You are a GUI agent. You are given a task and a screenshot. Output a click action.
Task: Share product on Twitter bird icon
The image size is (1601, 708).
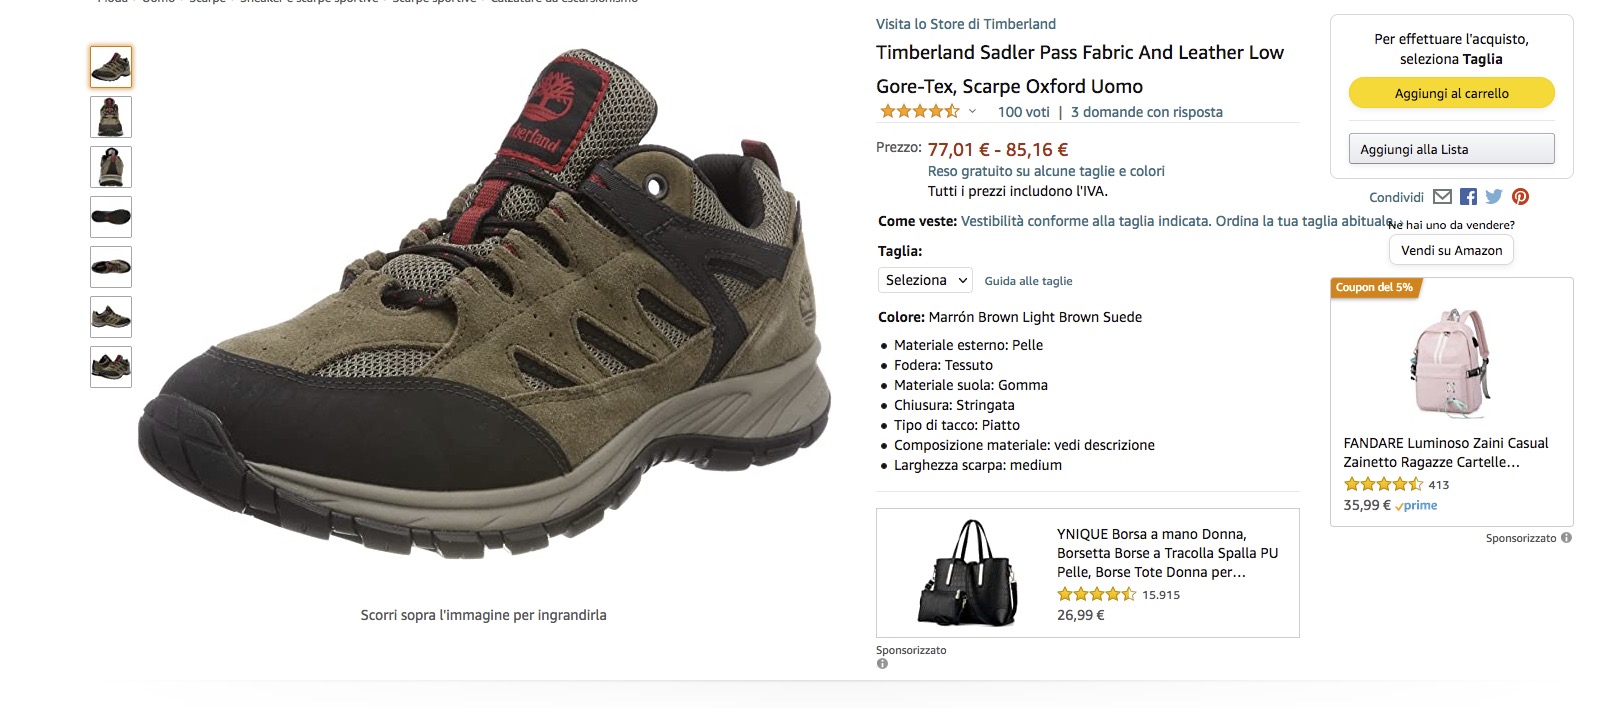(1494, 197)
